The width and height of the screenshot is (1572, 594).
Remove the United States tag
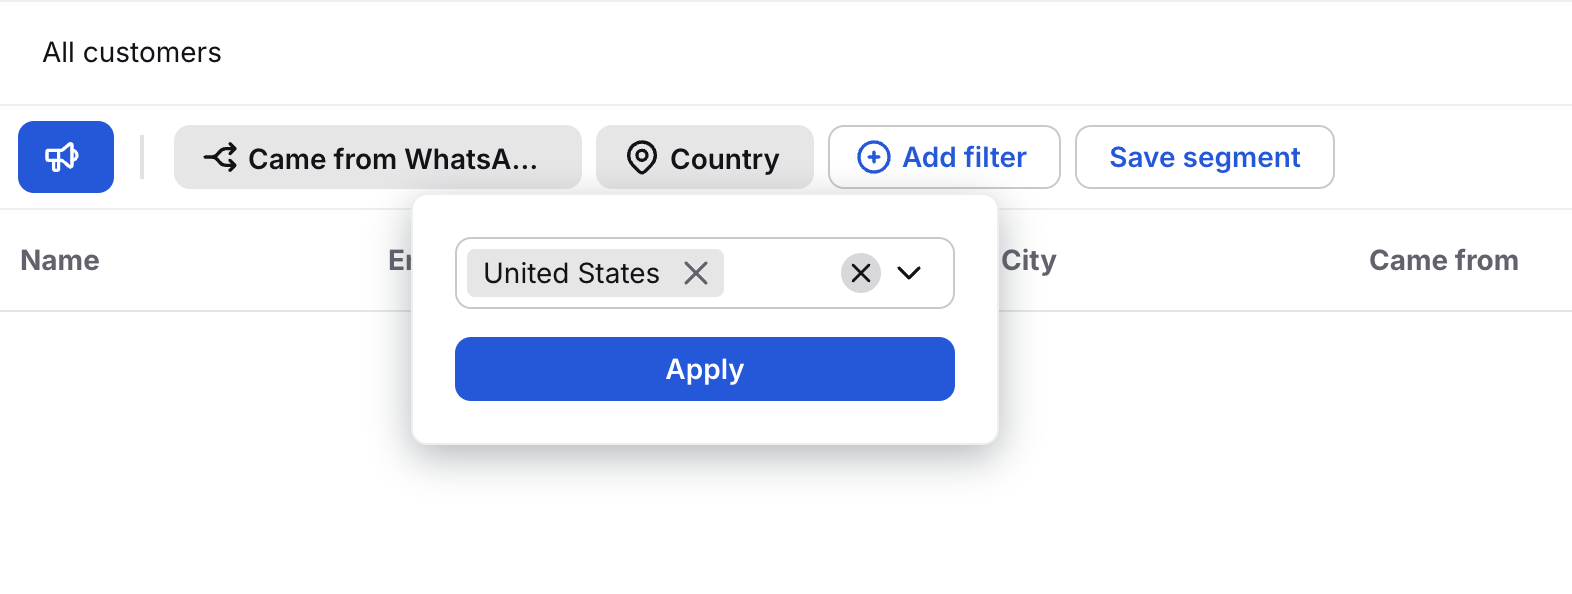tap(696, 273)
